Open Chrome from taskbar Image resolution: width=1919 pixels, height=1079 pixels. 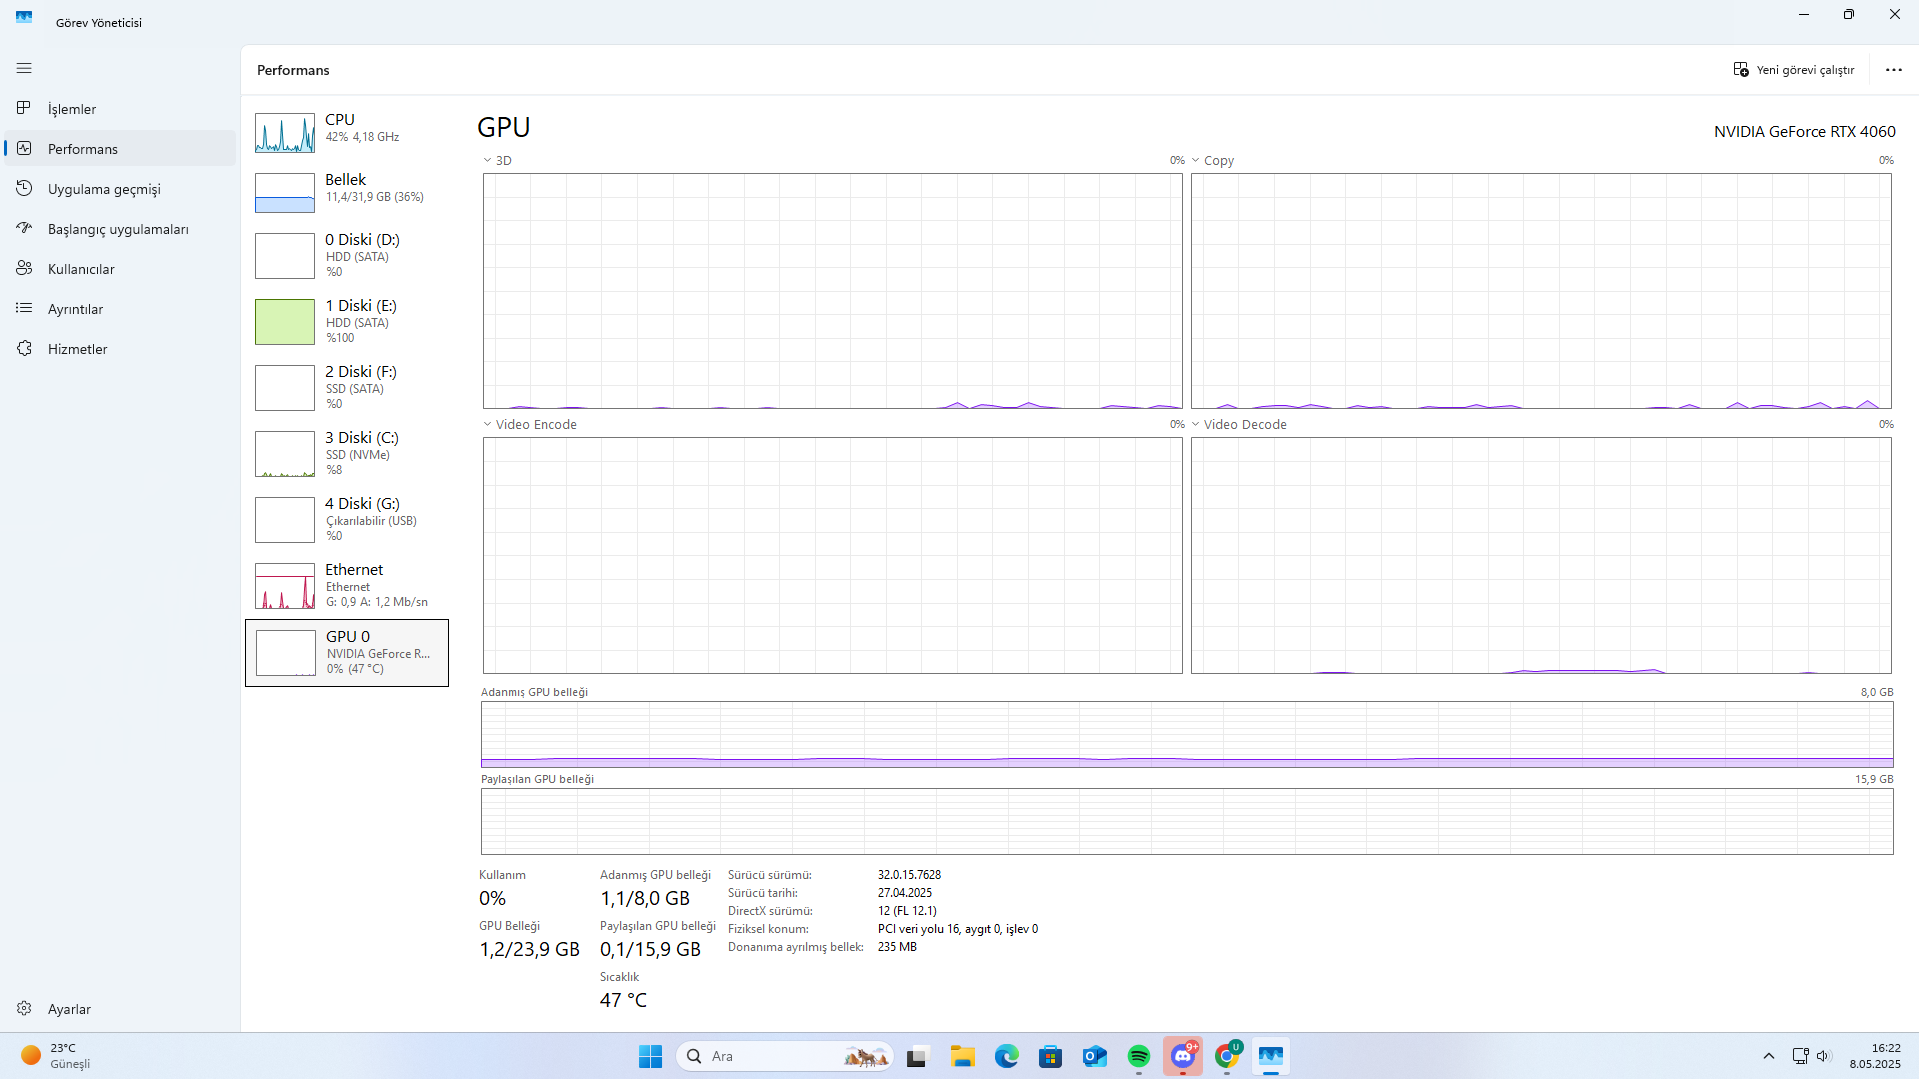click(x=1227, y=1056)
